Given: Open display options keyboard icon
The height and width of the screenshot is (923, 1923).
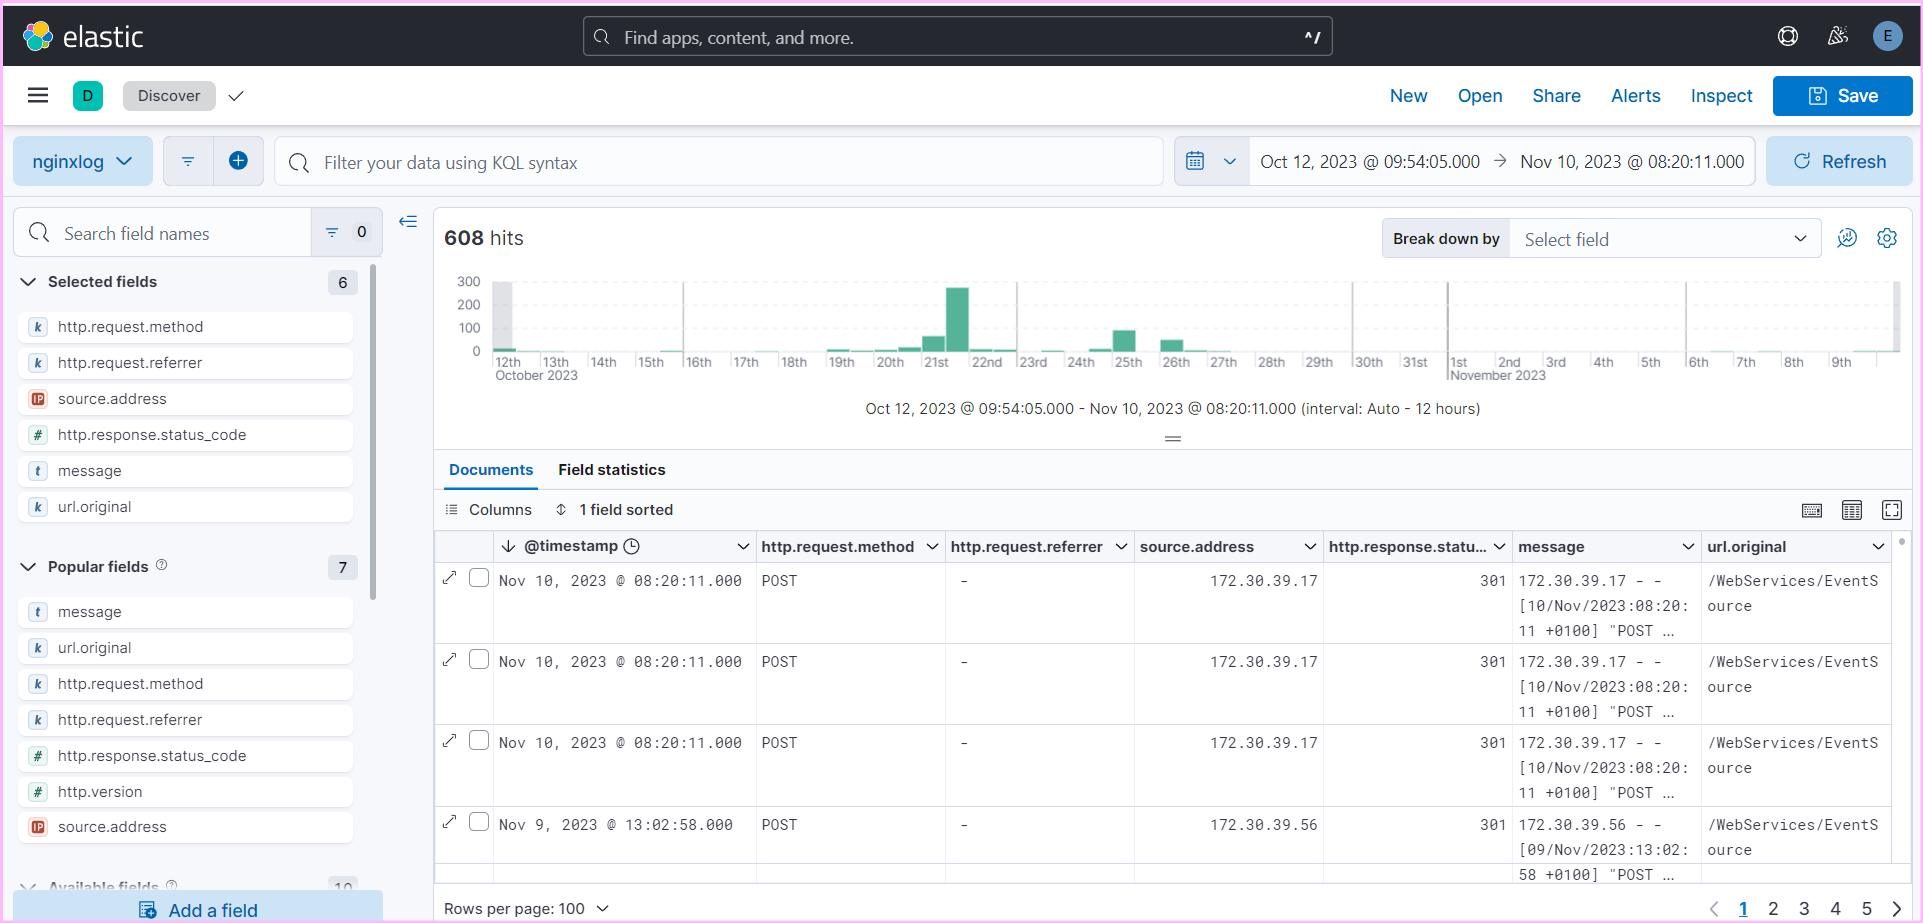Looking at the screenshot, I should (x=1812, y=510).
